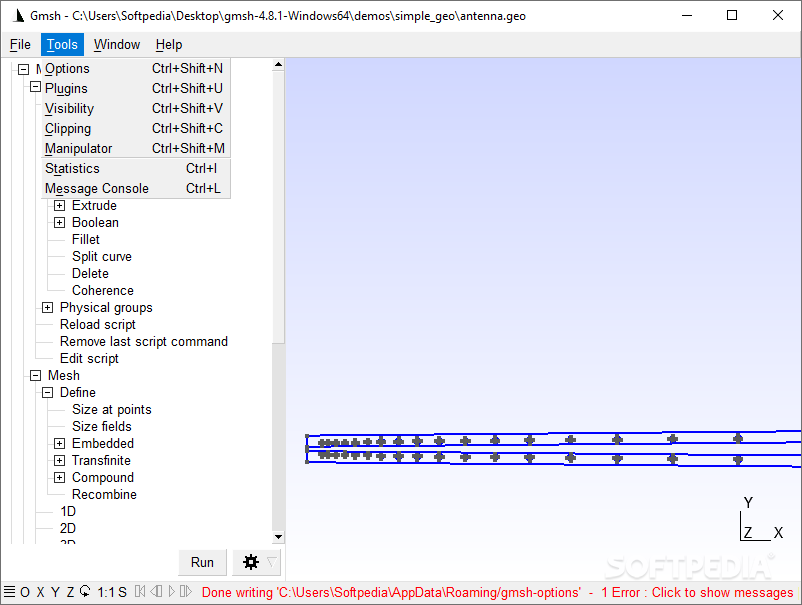802x605 pixels.
Task: Select Fillet in the tree
Action: tap(85, 239)
